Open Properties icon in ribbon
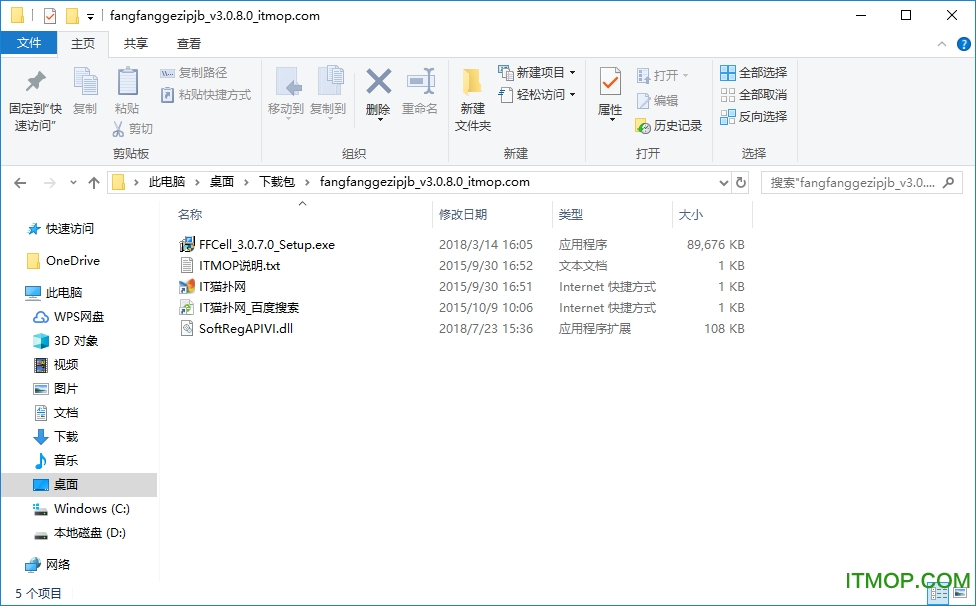 coord(610,83)
